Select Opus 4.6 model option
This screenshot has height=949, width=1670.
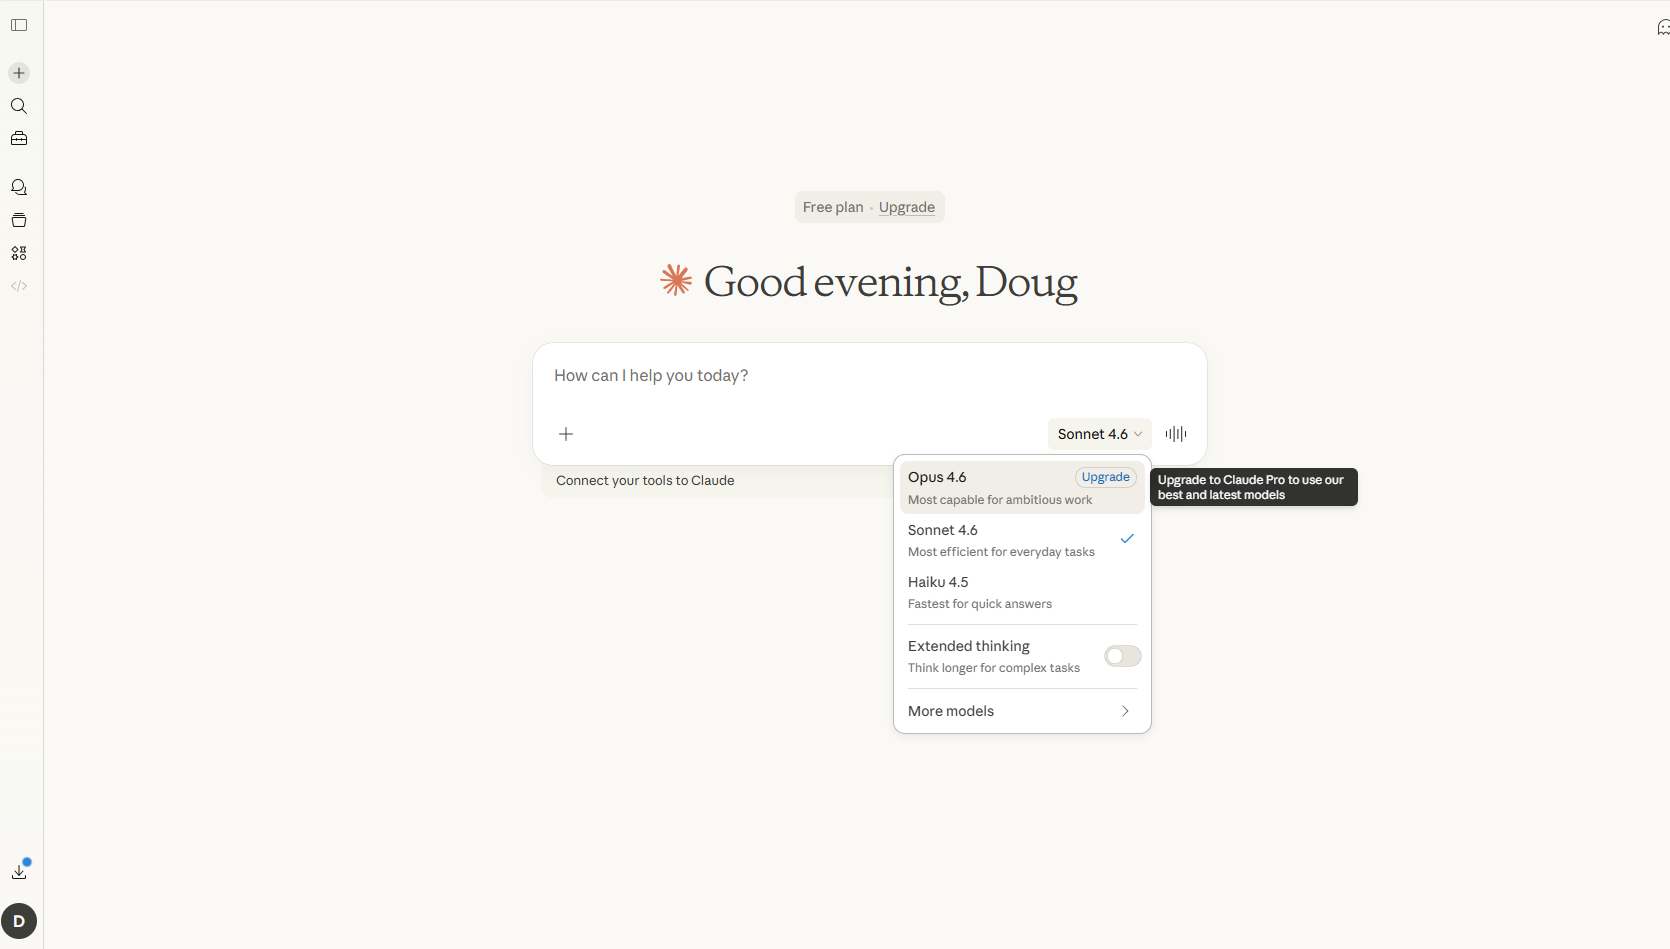click(1022, 488)
